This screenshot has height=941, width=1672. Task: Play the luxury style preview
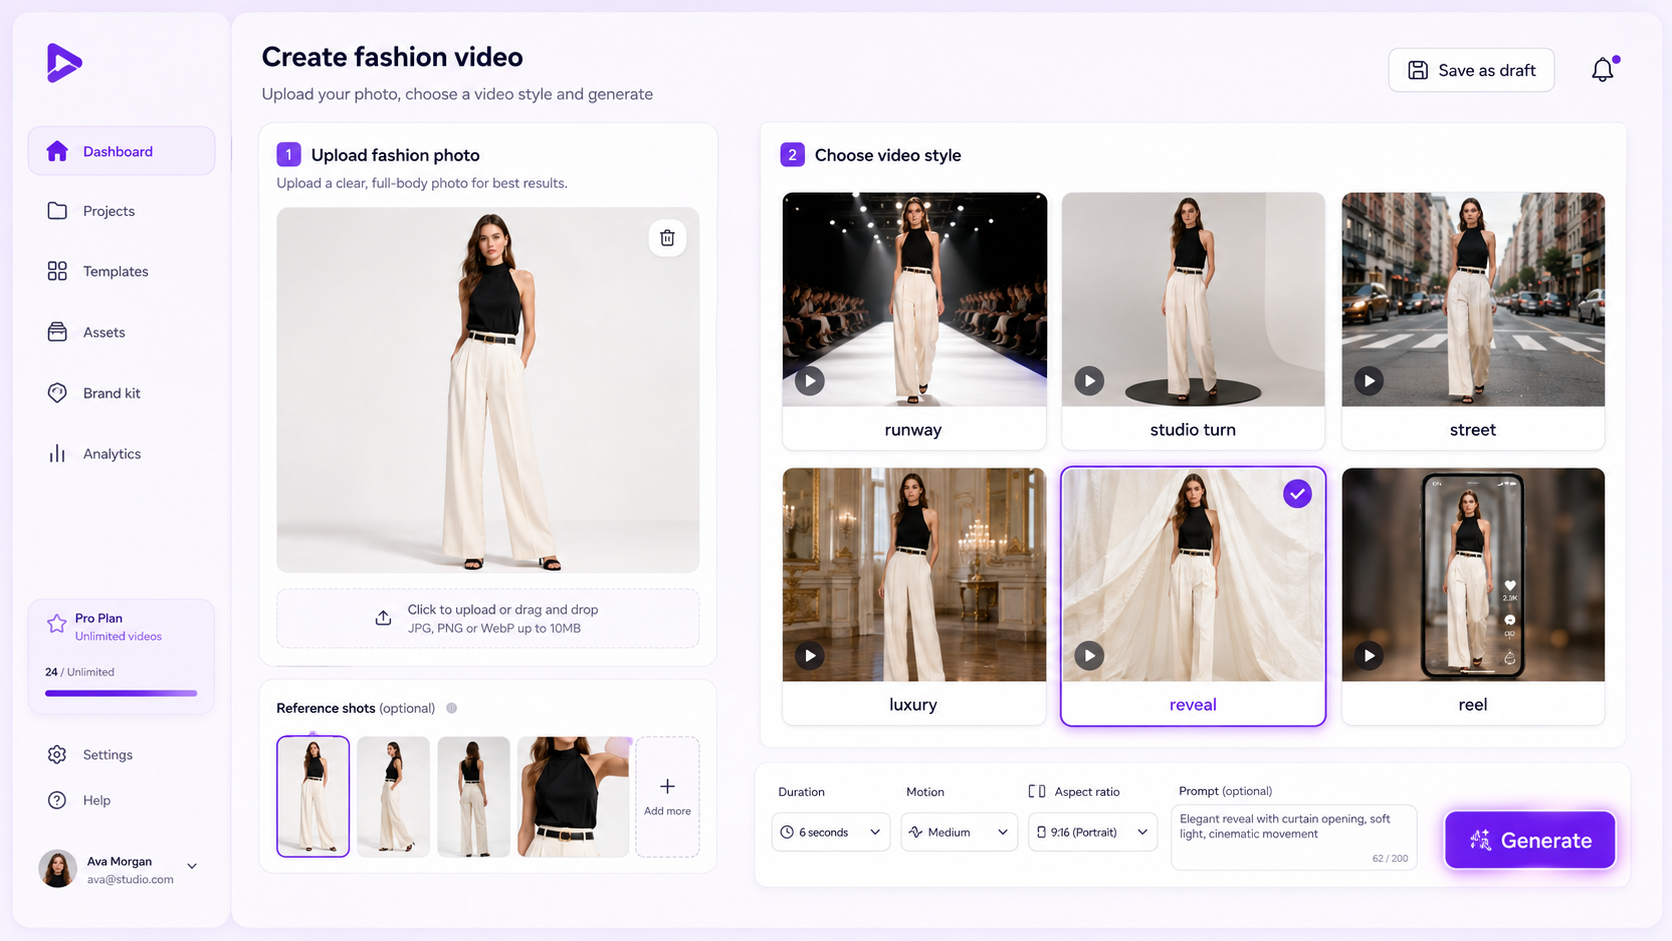pos(810,656)
